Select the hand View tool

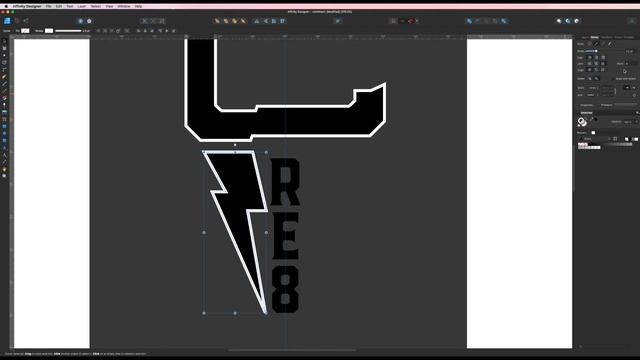(x=4, y=169)
